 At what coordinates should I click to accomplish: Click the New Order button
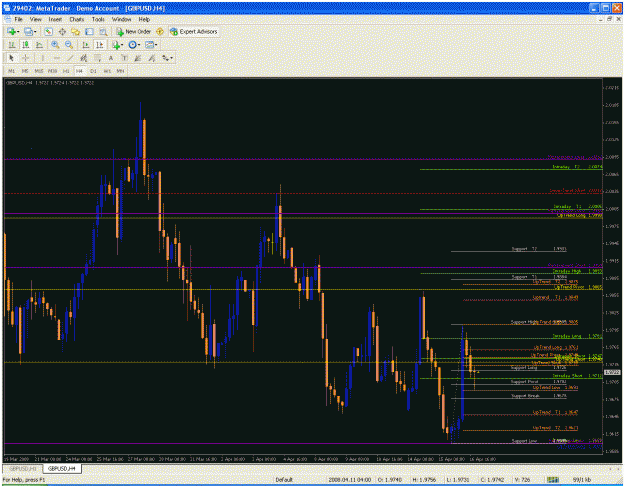coord(133,31)
